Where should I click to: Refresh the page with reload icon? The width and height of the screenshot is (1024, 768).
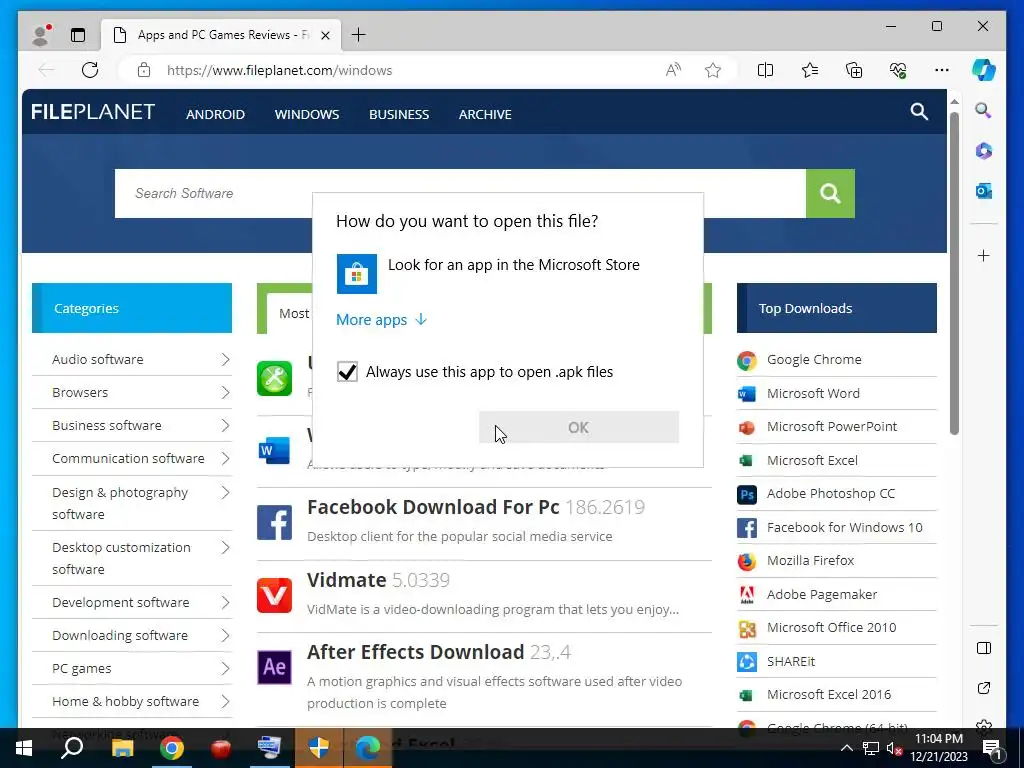(x=90, y=70)
